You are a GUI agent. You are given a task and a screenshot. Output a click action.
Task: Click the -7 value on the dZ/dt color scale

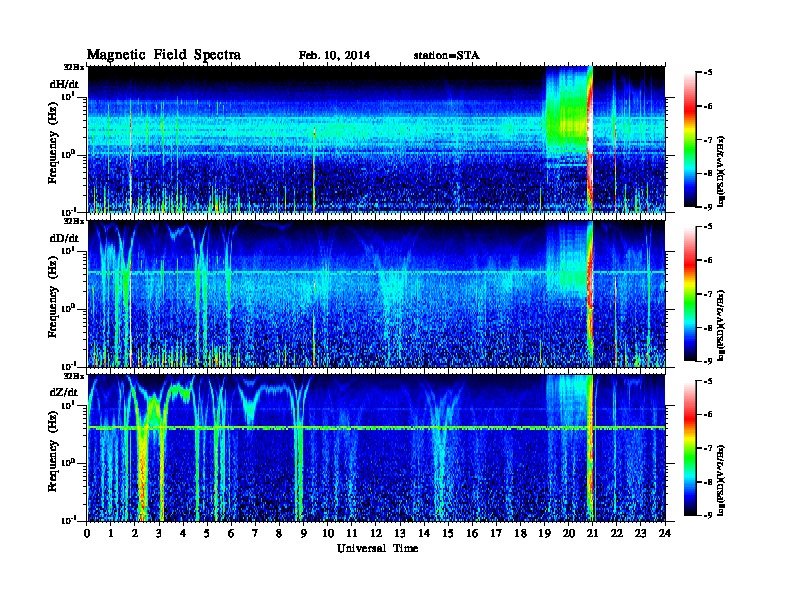tap(708, 448)
